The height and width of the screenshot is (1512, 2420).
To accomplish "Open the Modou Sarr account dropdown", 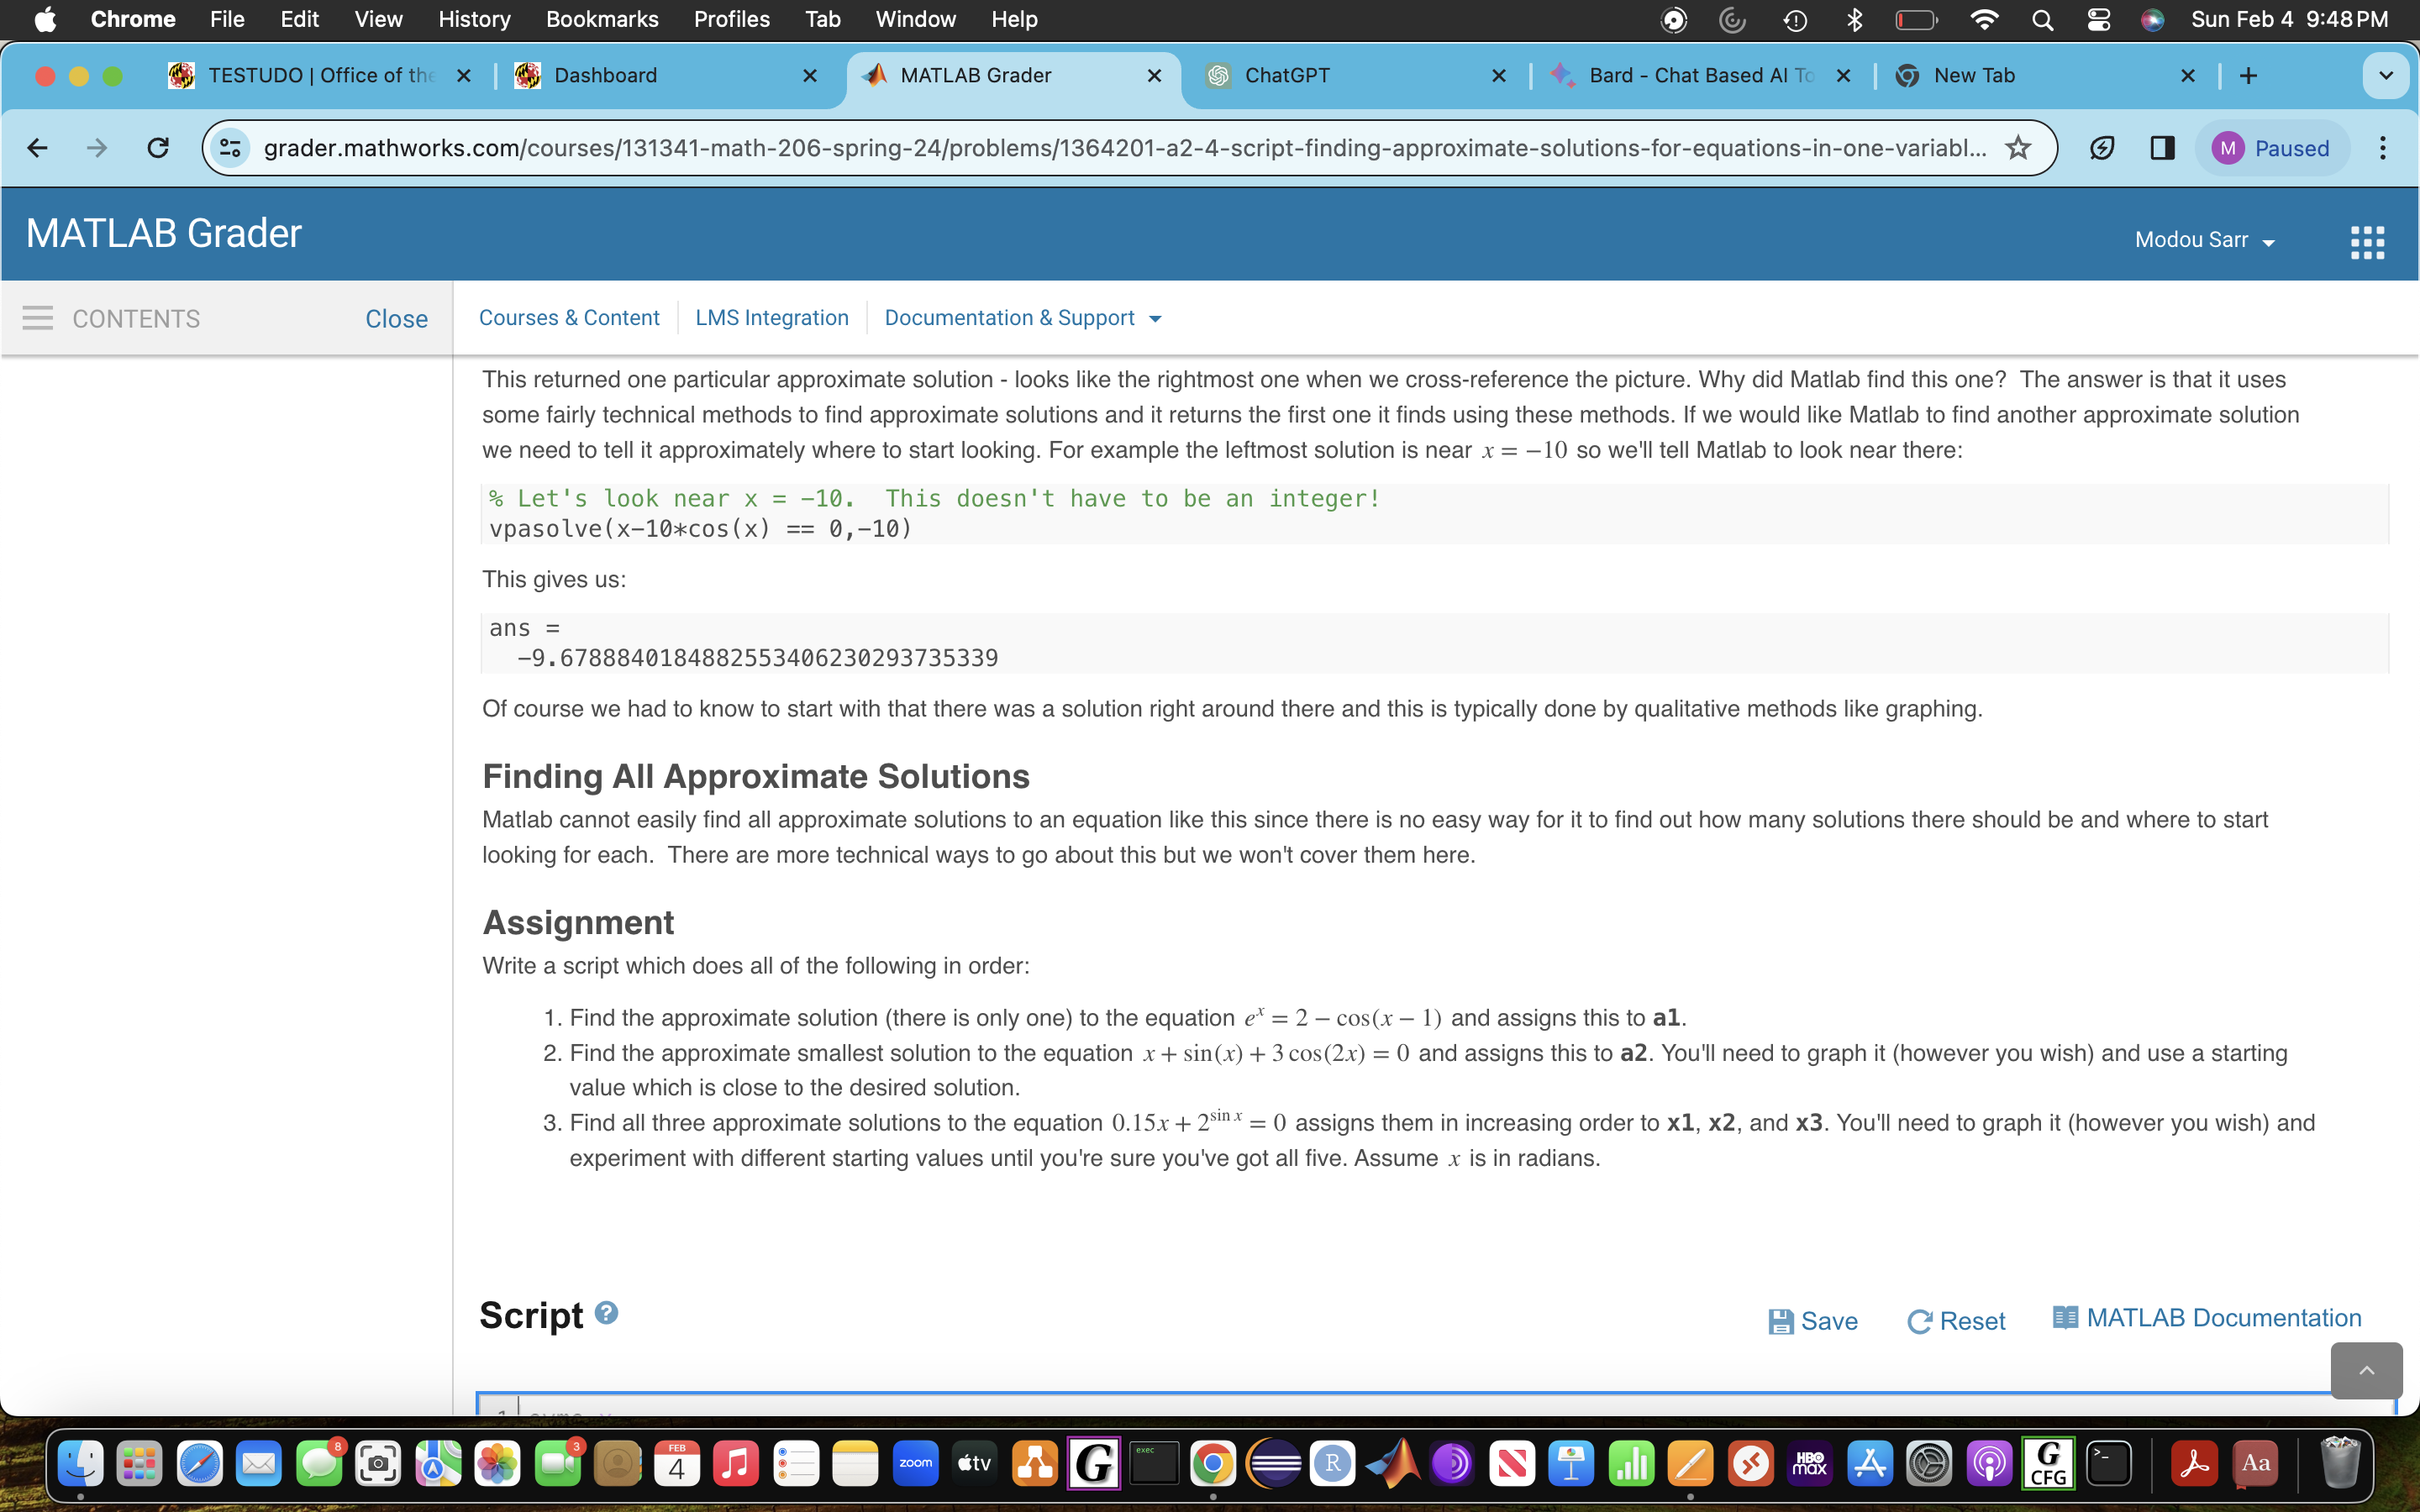I will [2205, 239].
